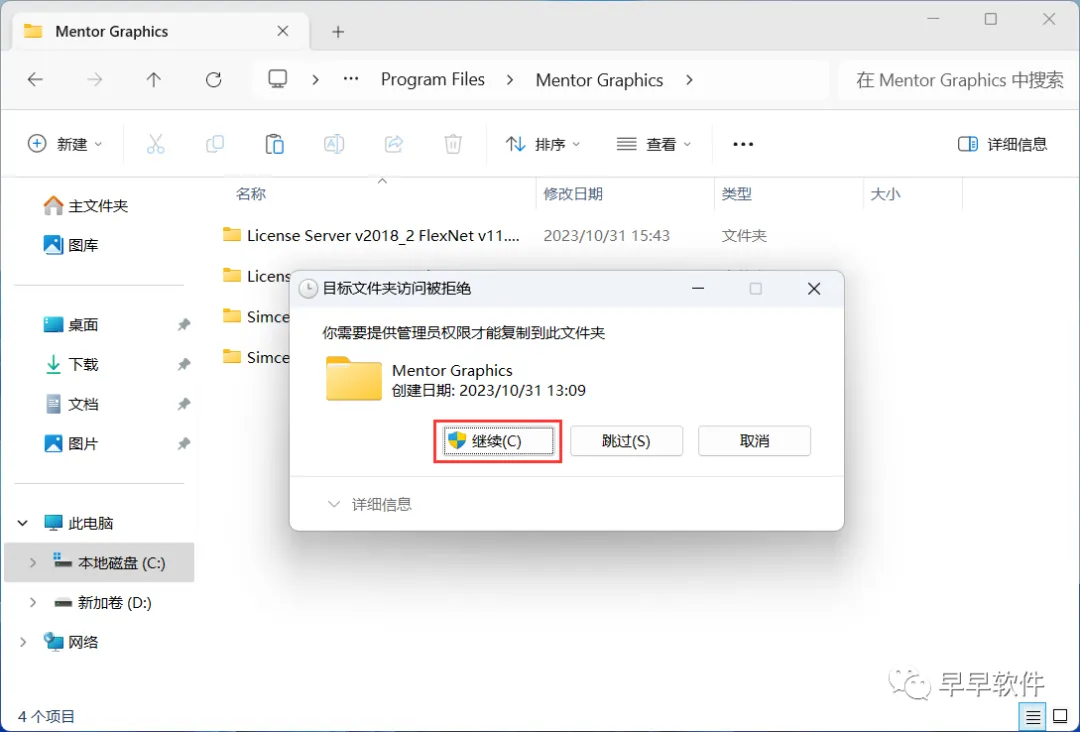Add a new tab with plus button

coord(338,32)
